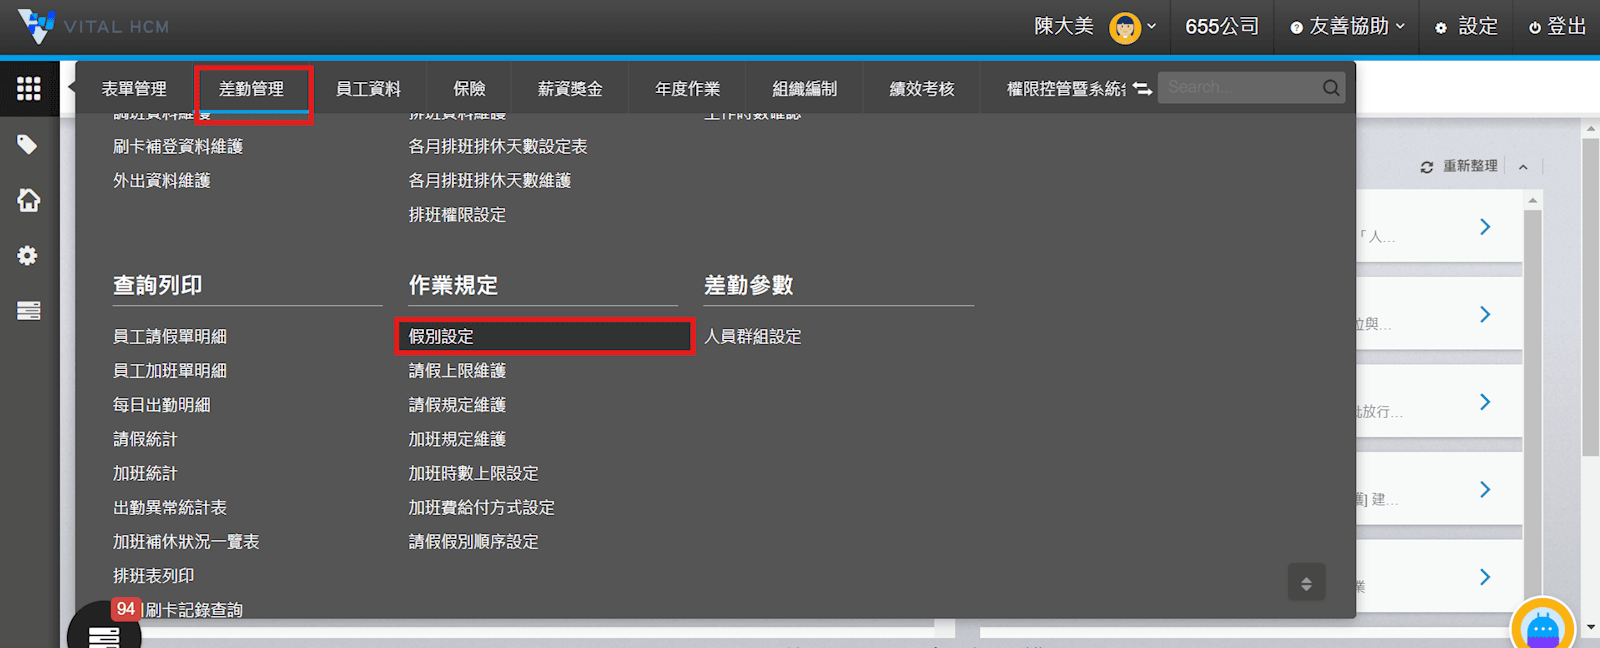Viewport: 1600px width, 648px height.
Task: Open the second card's right chevron
Action: 1485,314
